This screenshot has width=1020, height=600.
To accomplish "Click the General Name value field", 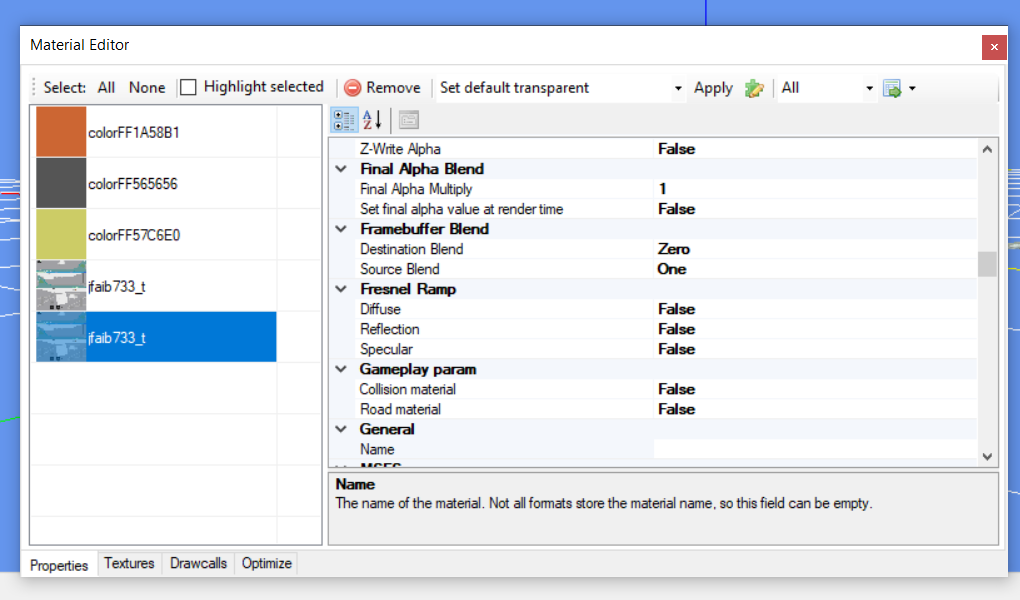I will click(814, 449).
